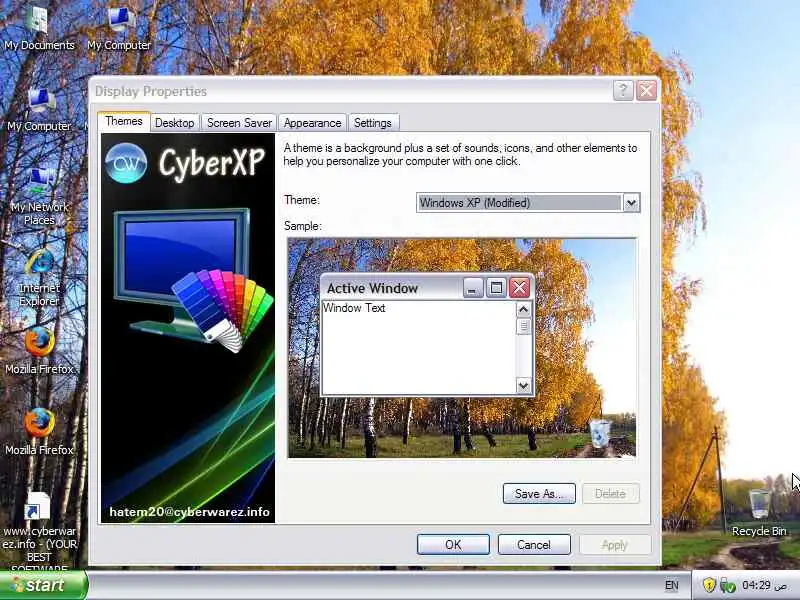800x600 pixels.
Task: Open the Appearance tab
Action: coord(312,123)
